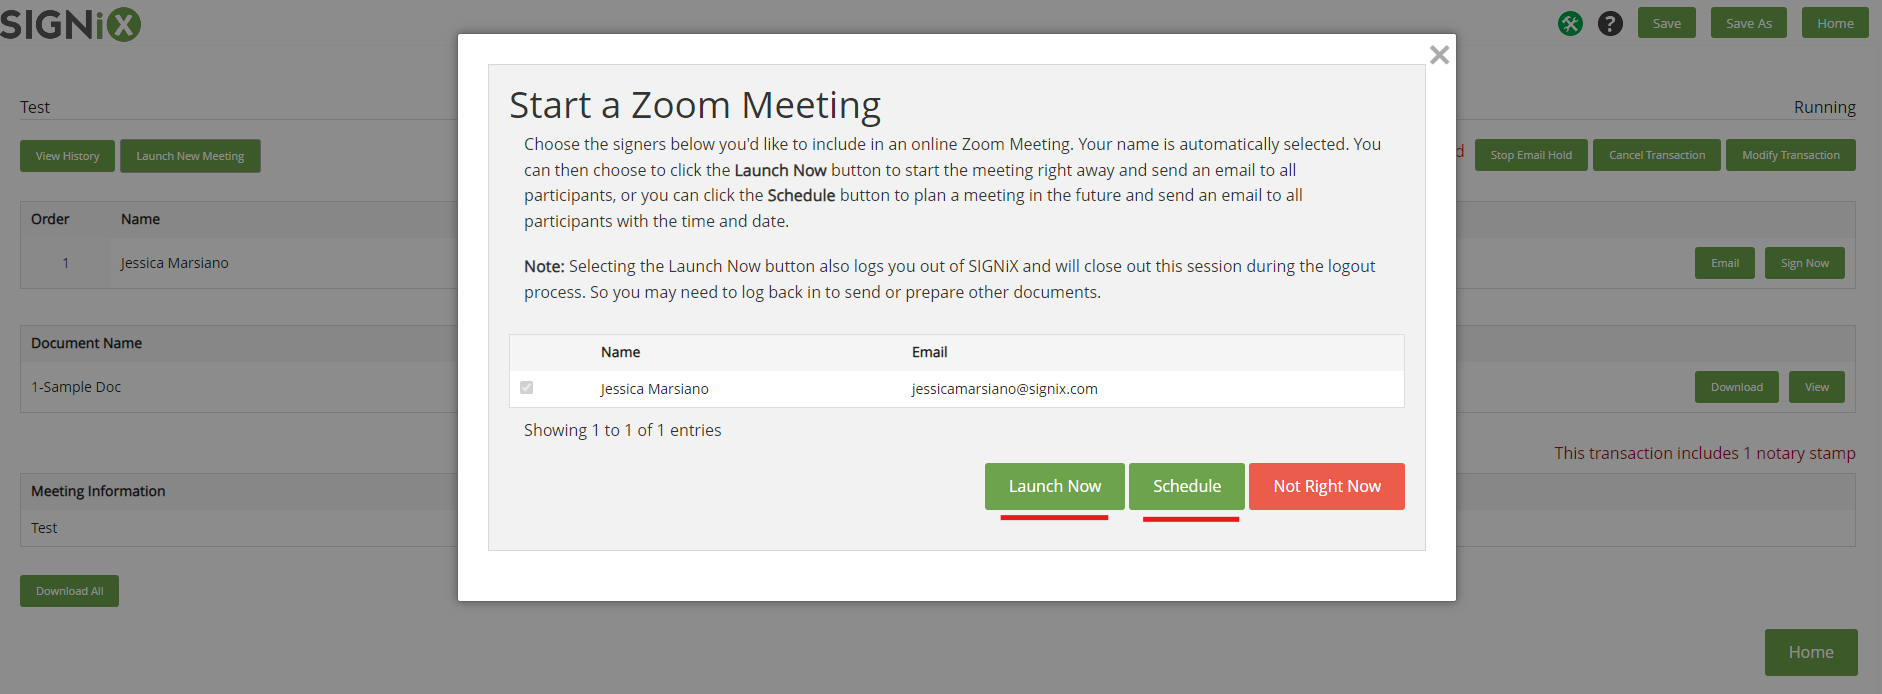Image resolution: width=1882 pixels, height=694 pixels.
Task: Click the Save As button
Action: click(x=1749, y=23)
